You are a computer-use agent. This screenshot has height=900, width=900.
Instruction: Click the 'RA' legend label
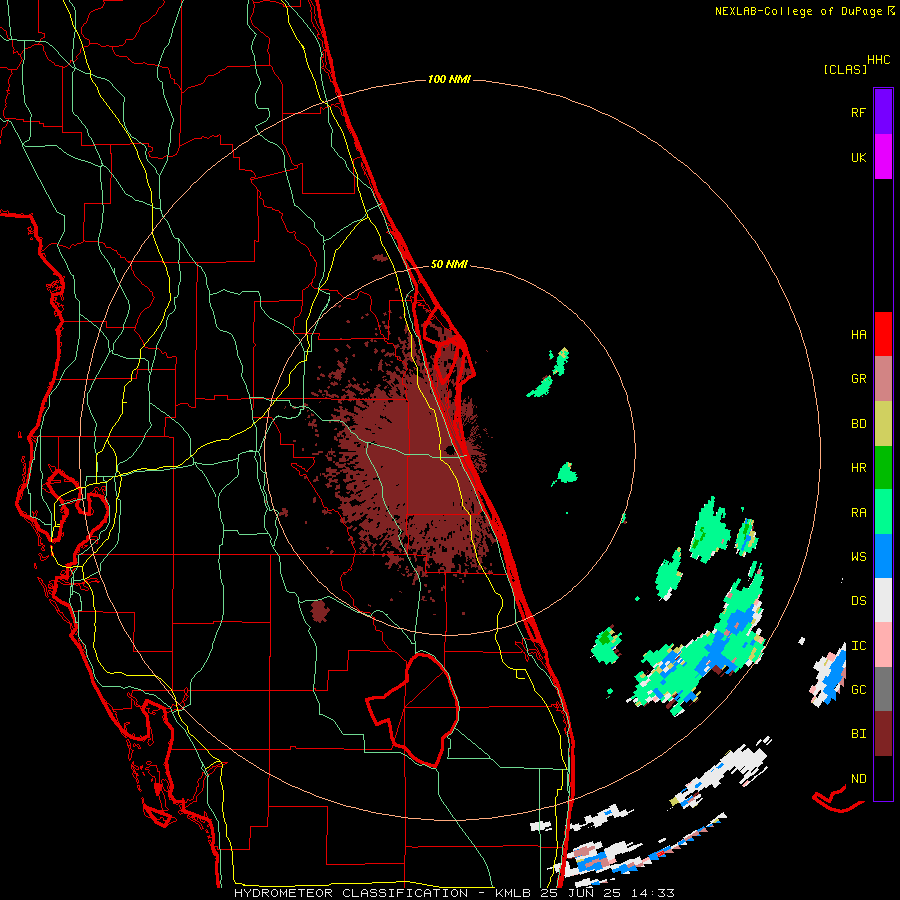(x=859, y=512)
